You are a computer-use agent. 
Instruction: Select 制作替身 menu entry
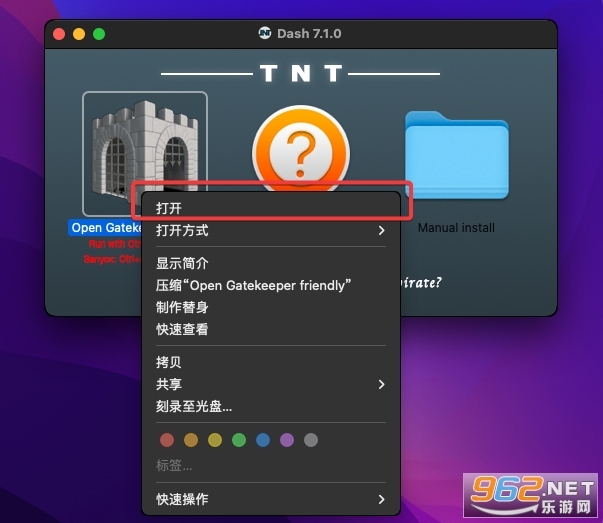tap(271, 307)
